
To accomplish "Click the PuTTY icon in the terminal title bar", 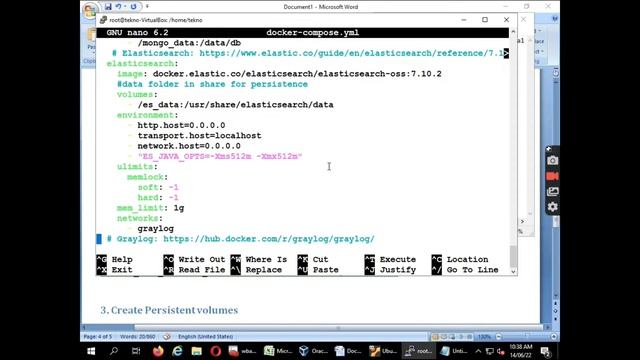I will (103, 20).
